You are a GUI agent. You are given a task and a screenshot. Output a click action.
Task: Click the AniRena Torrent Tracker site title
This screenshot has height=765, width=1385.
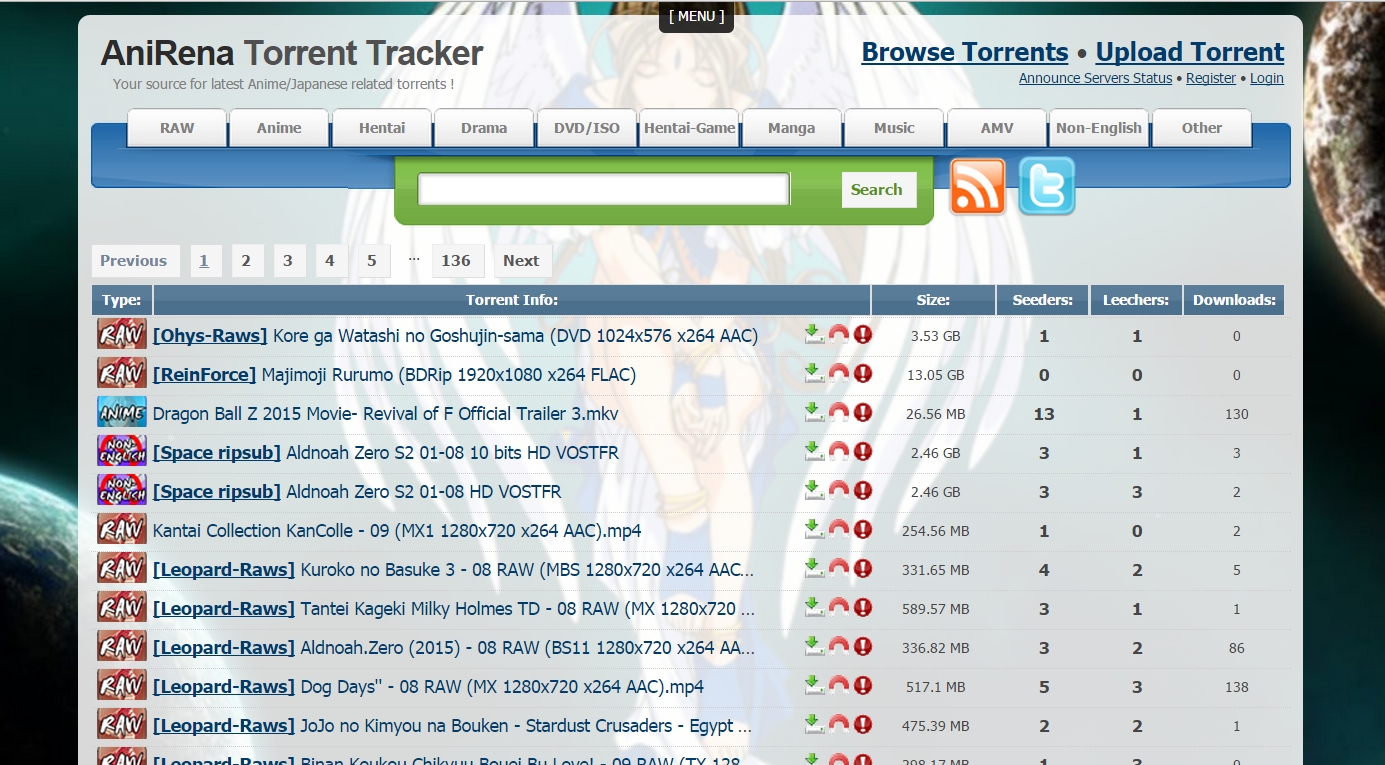coord(292,53)
